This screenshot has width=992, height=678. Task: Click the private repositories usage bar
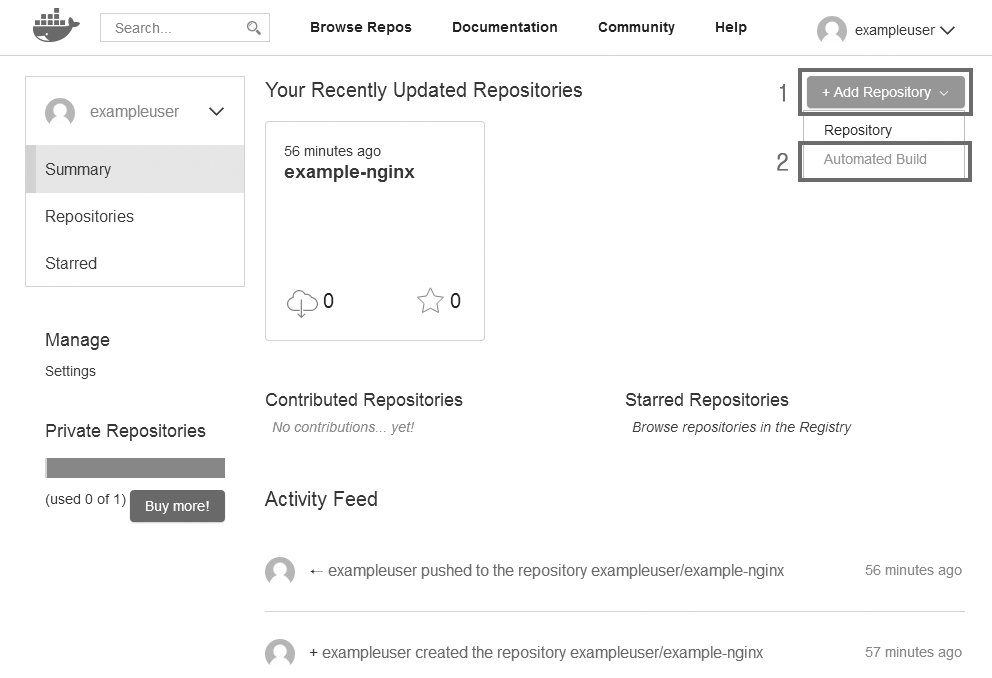pyautogui.click(x=135, y=468)
